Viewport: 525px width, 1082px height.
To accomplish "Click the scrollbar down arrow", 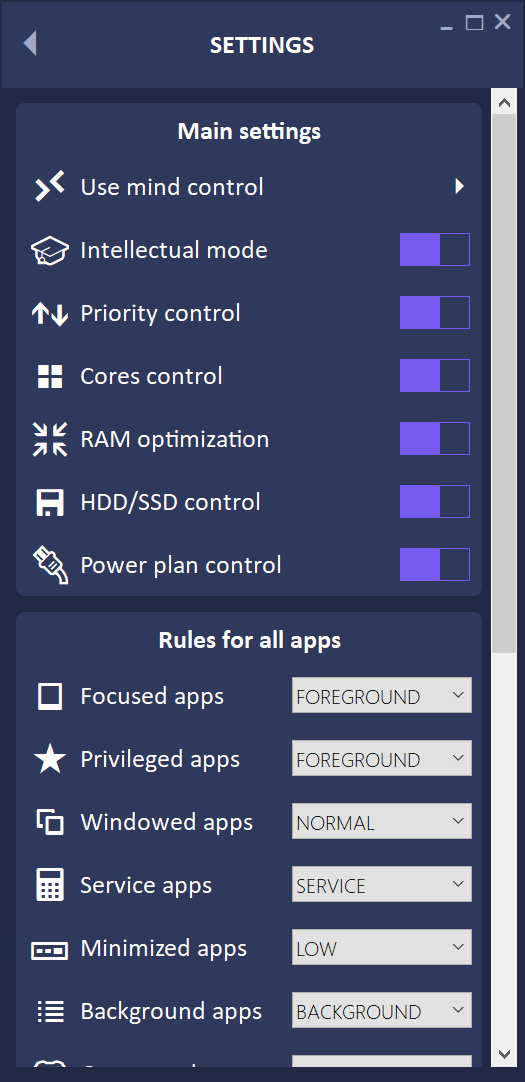I will 504,1054.
